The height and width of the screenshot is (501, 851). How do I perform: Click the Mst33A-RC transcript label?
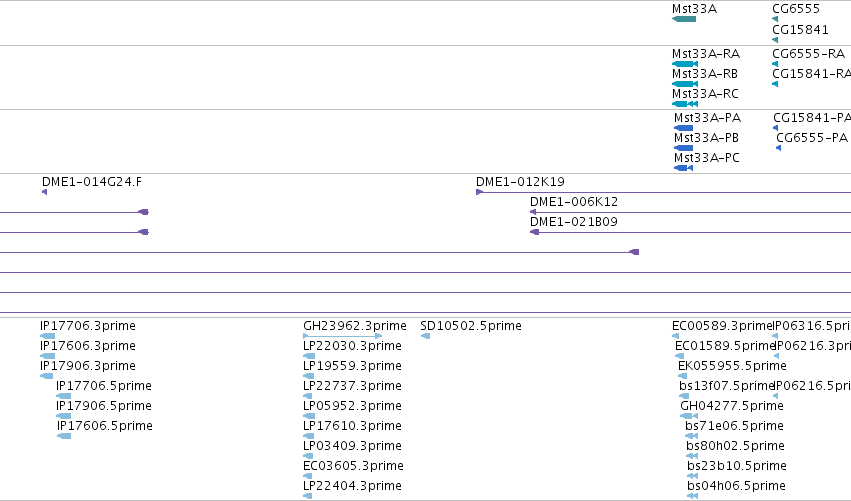pyautogui.click(x=705, y=94)
